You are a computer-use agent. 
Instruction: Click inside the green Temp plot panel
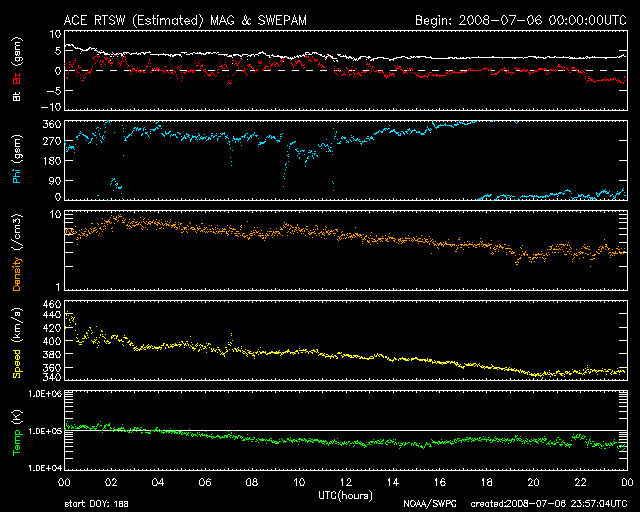pyautogui.click(x=346, y=430)
